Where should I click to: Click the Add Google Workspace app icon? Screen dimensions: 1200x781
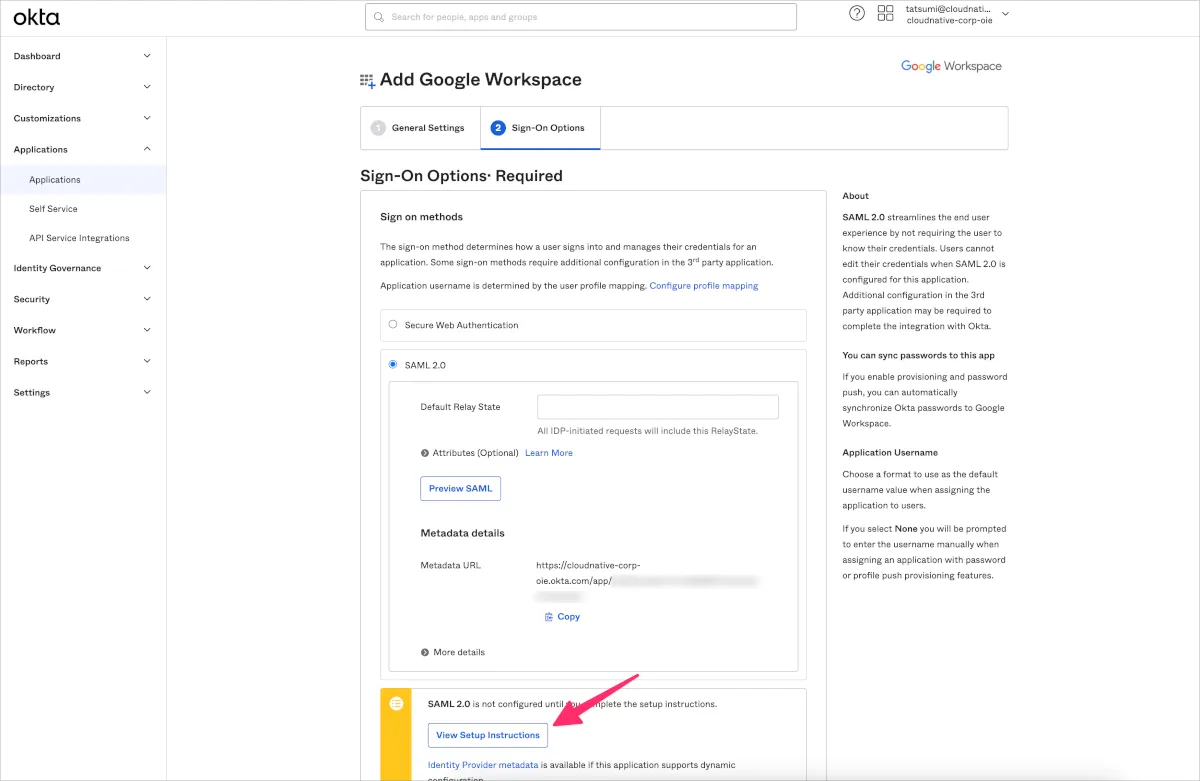click(x=367, y=80)
